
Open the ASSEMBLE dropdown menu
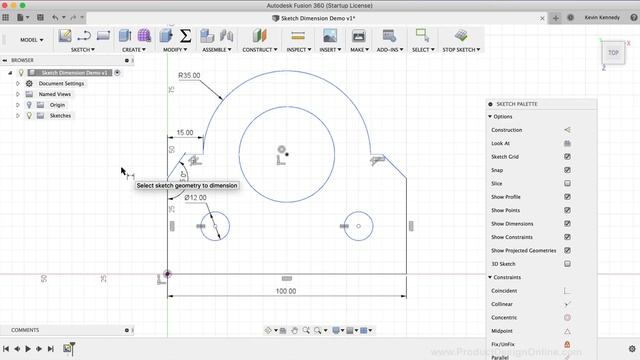click(217, 50)
